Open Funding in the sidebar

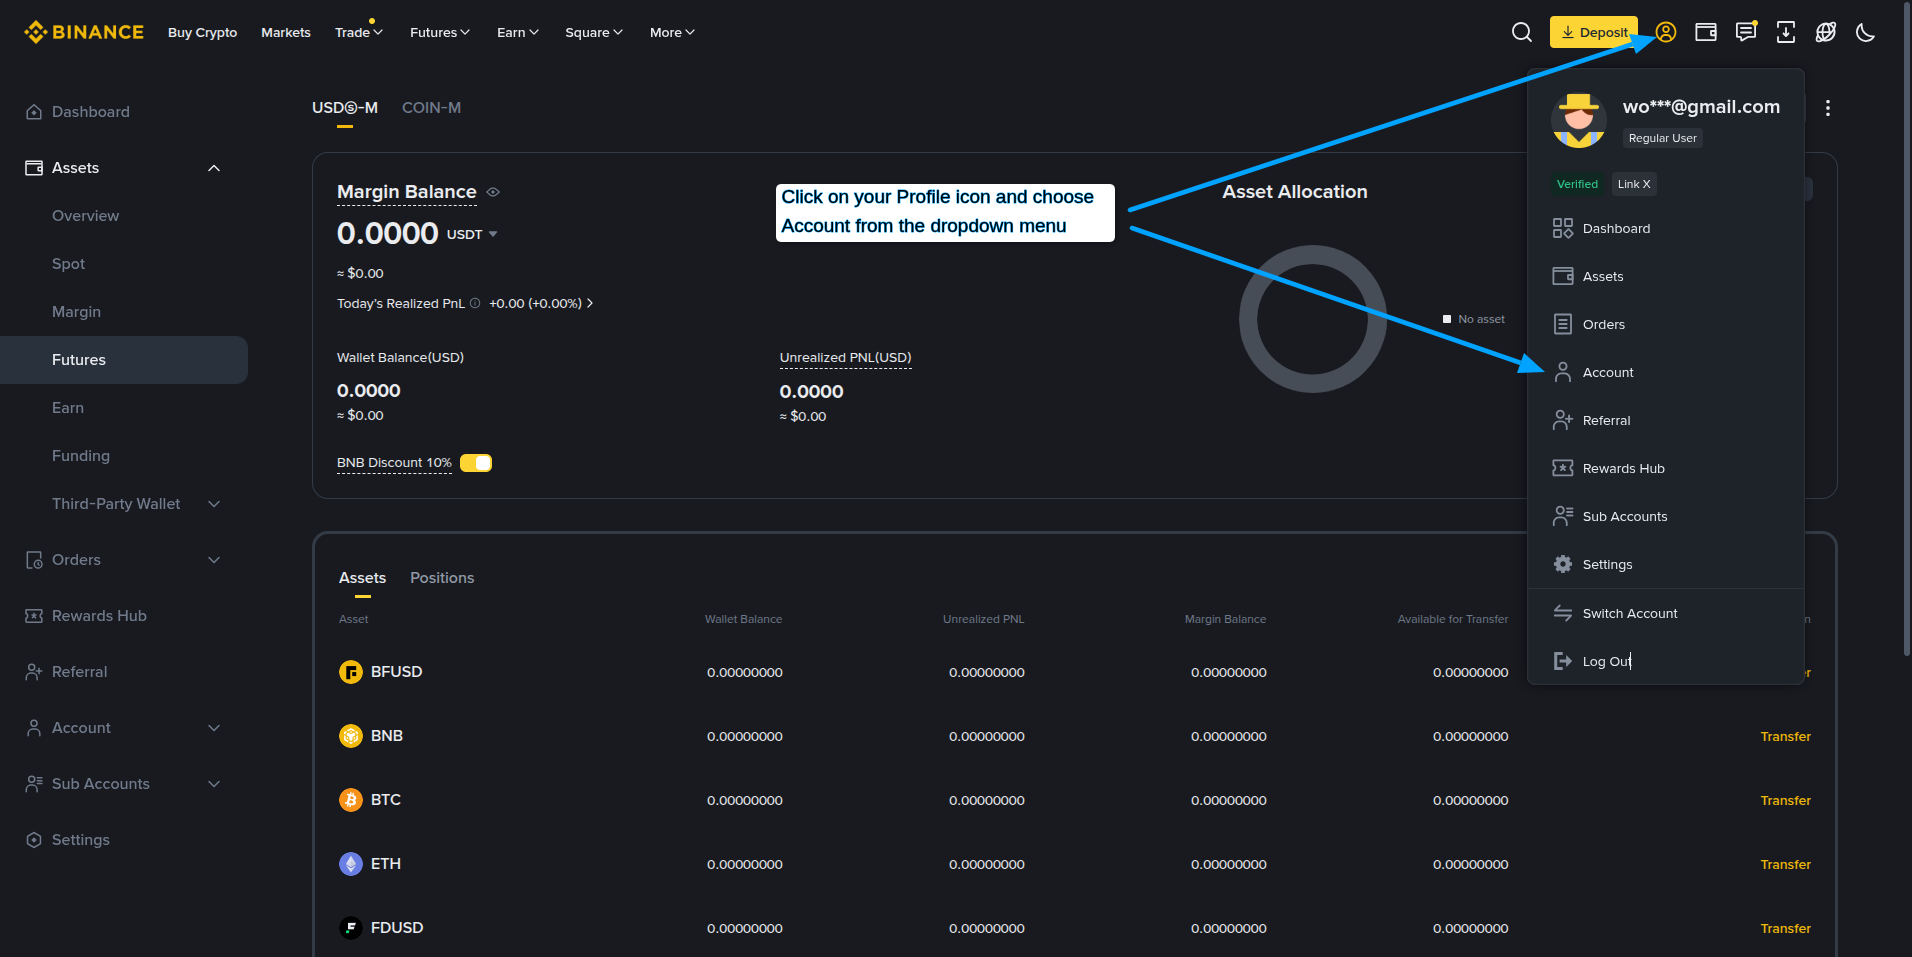(x=81, y=456)
